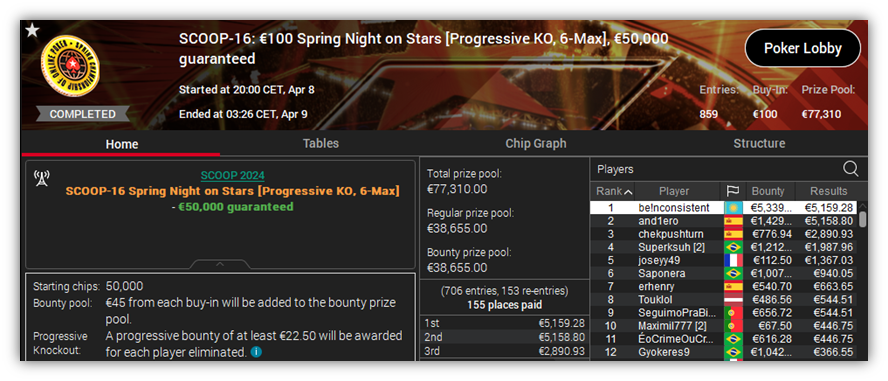Click the broadcast antenna icon
Viewport: 888px width, 381px height.
point(42,178)
